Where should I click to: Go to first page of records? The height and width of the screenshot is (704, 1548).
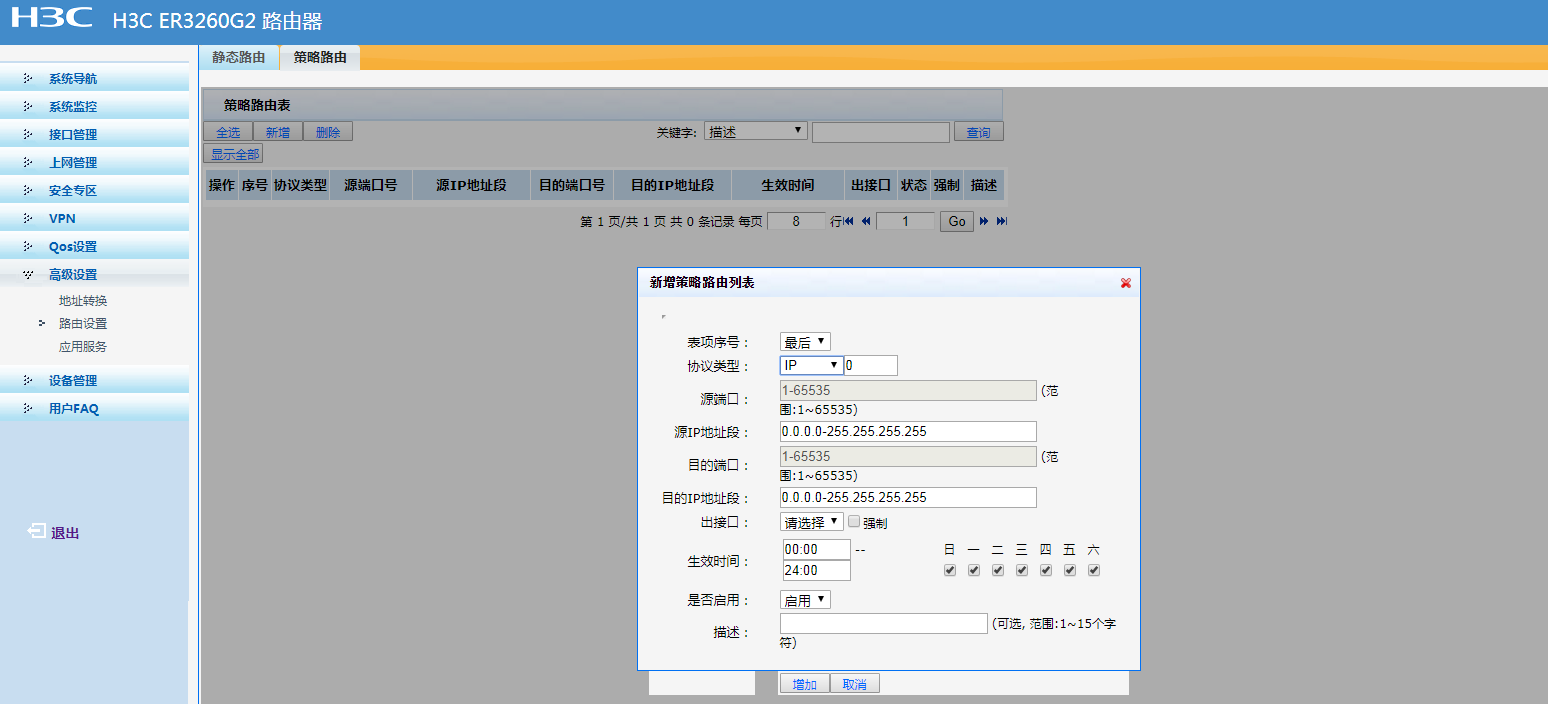point(849,221)
